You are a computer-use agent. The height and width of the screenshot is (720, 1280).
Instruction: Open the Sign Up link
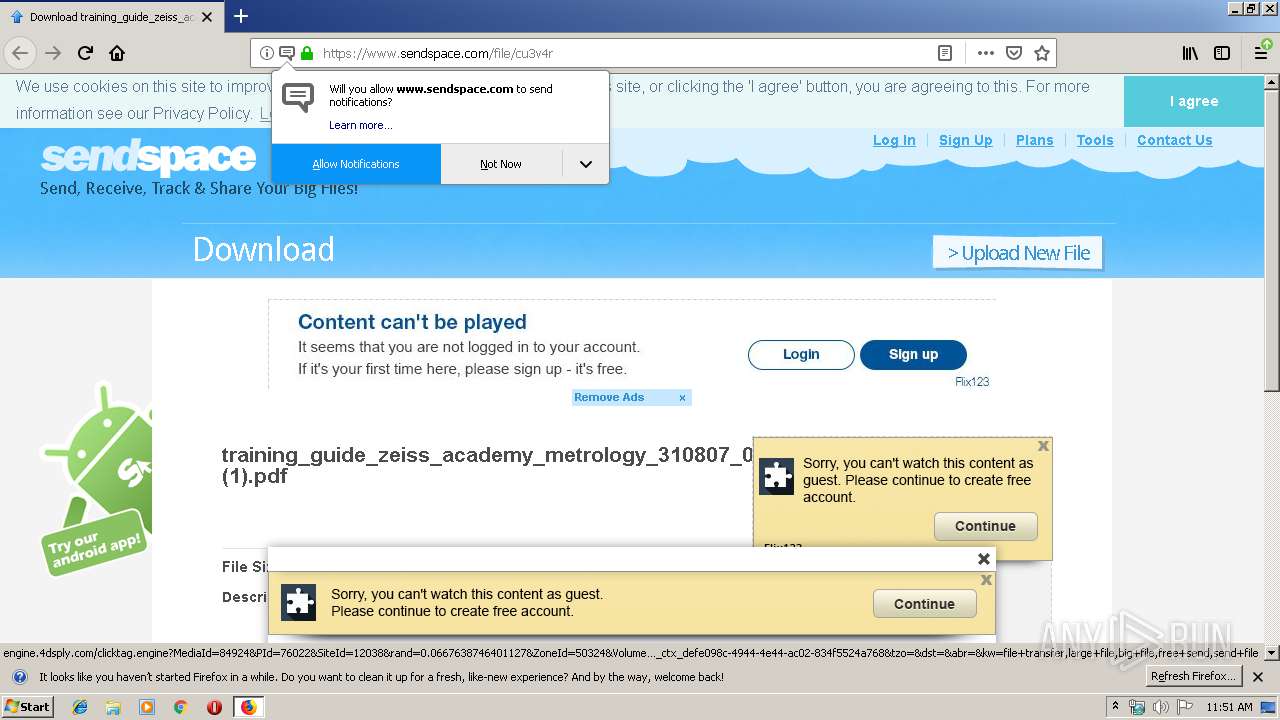click(966, 140)
